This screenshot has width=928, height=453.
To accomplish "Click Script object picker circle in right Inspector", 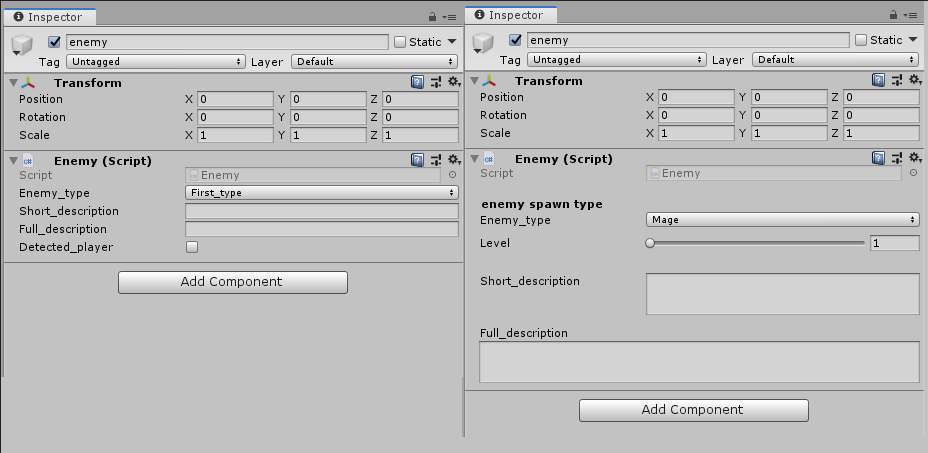I will pyautogui.click(x=914, y=173).
